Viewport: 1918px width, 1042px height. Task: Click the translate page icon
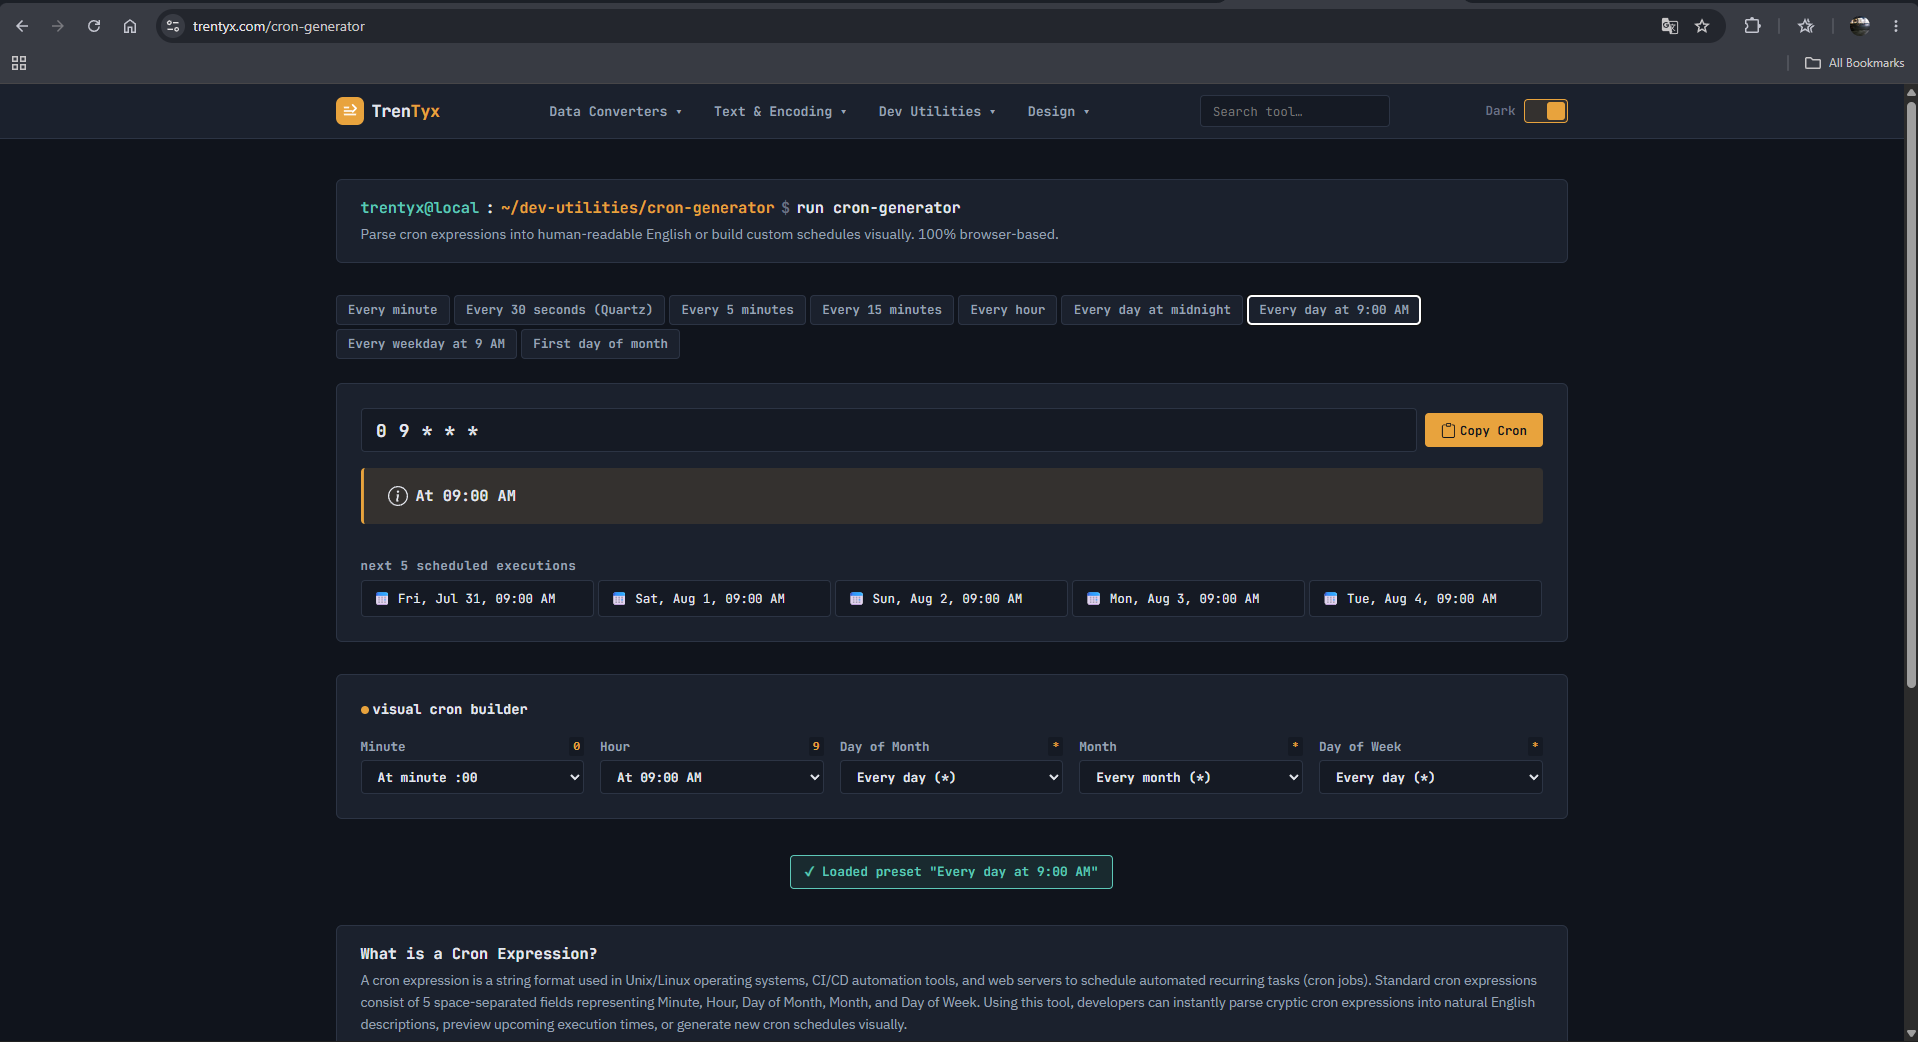[1669, 26]
